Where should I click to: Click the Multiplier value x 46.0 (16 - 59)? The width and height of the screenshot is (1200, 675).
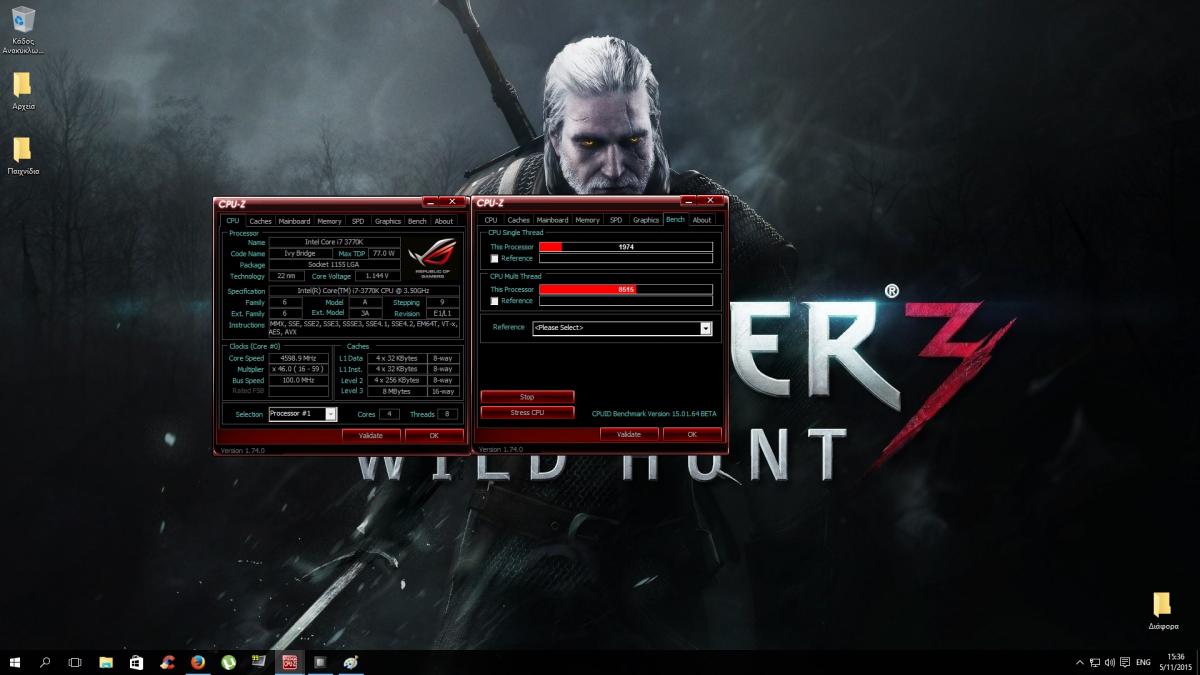(x=299, y=369)
